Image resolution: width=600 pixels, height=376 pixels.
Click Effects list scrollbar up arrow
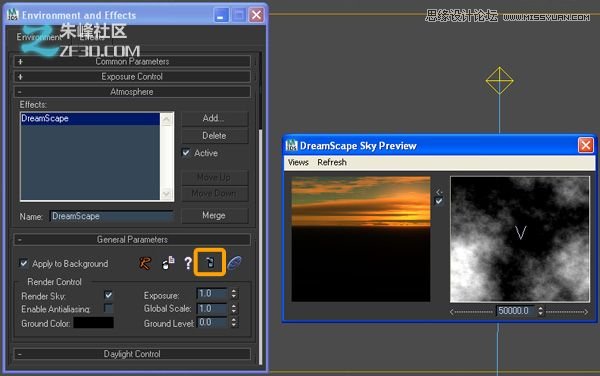[x=166, y=119]
